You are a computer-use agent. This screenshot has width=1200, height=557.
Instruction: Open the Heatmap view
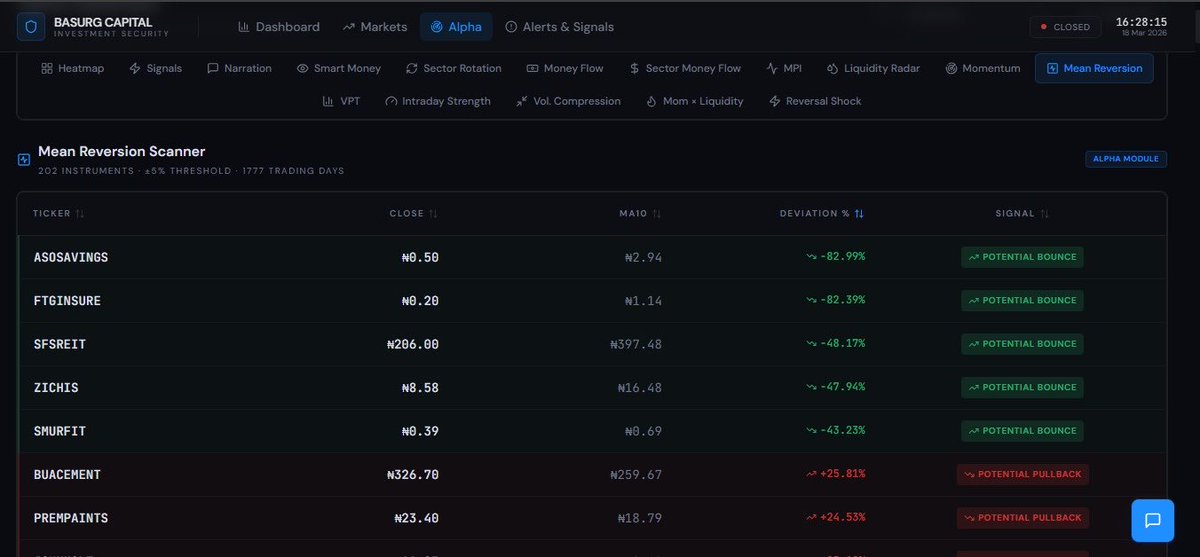[73, 68]
